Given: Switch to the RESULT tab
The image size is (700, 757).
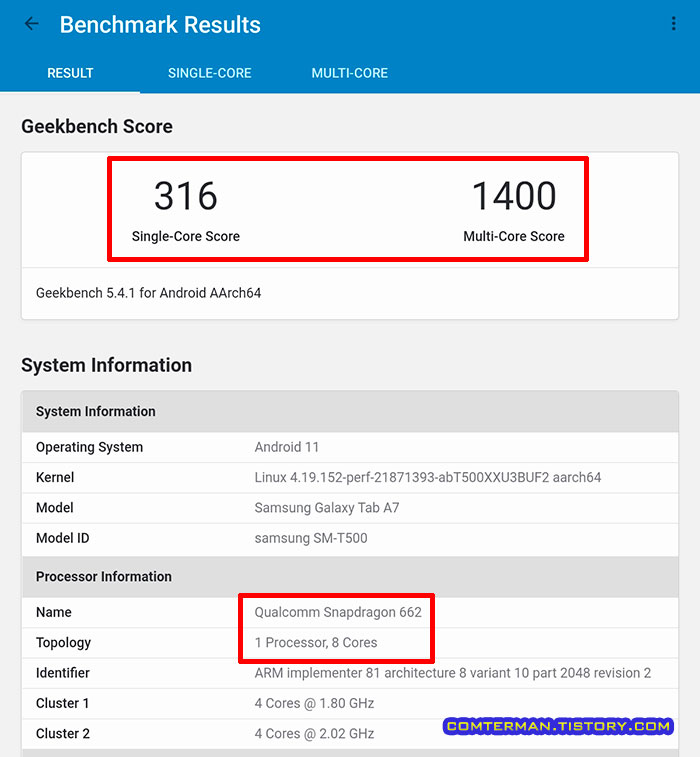Looking at the screenshot, I should pyautogui.click(x=70, y=73).
